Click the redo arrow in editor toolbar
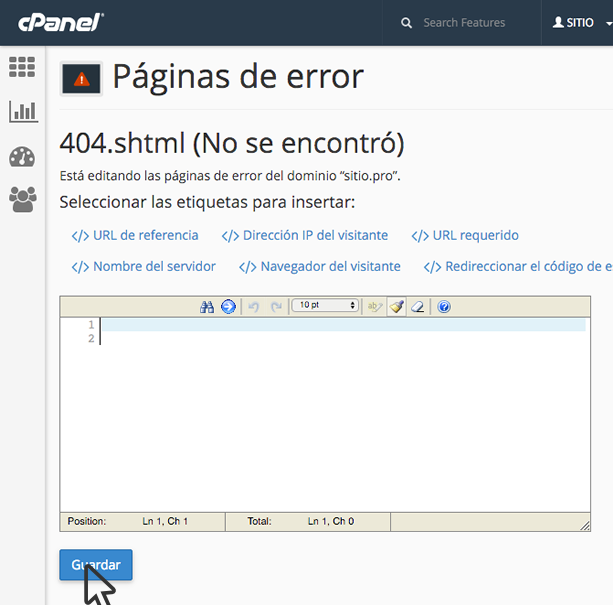 coord(276,306)
